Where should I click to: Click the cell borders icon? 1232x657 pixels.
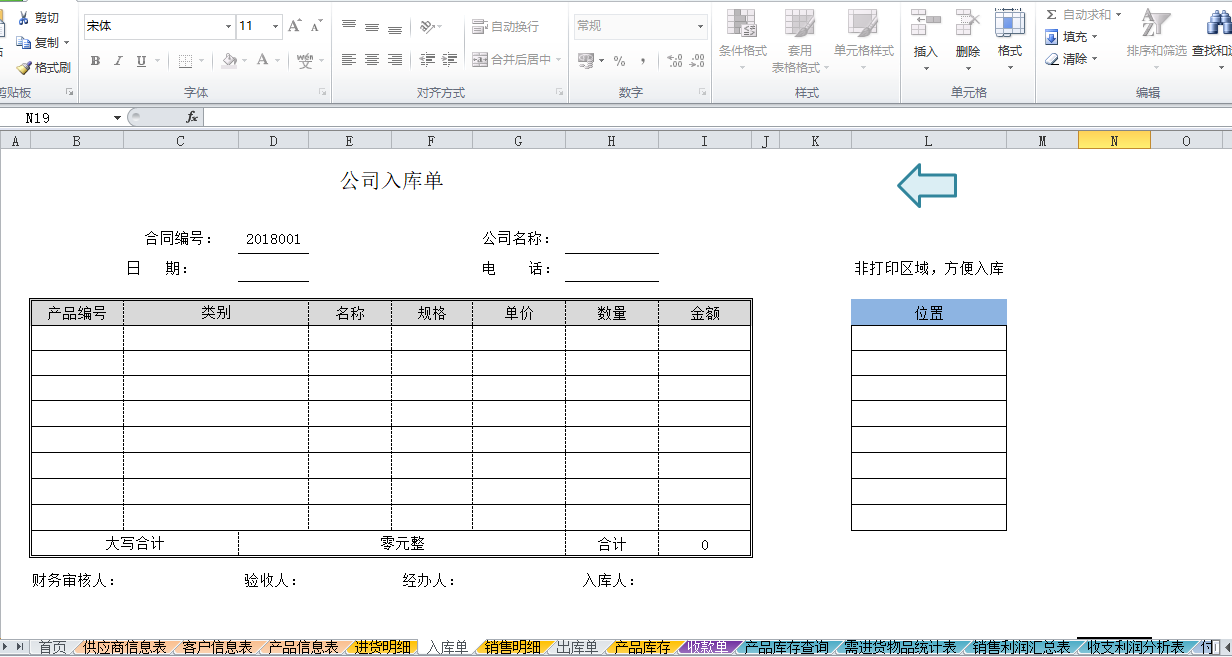[185, 61]
